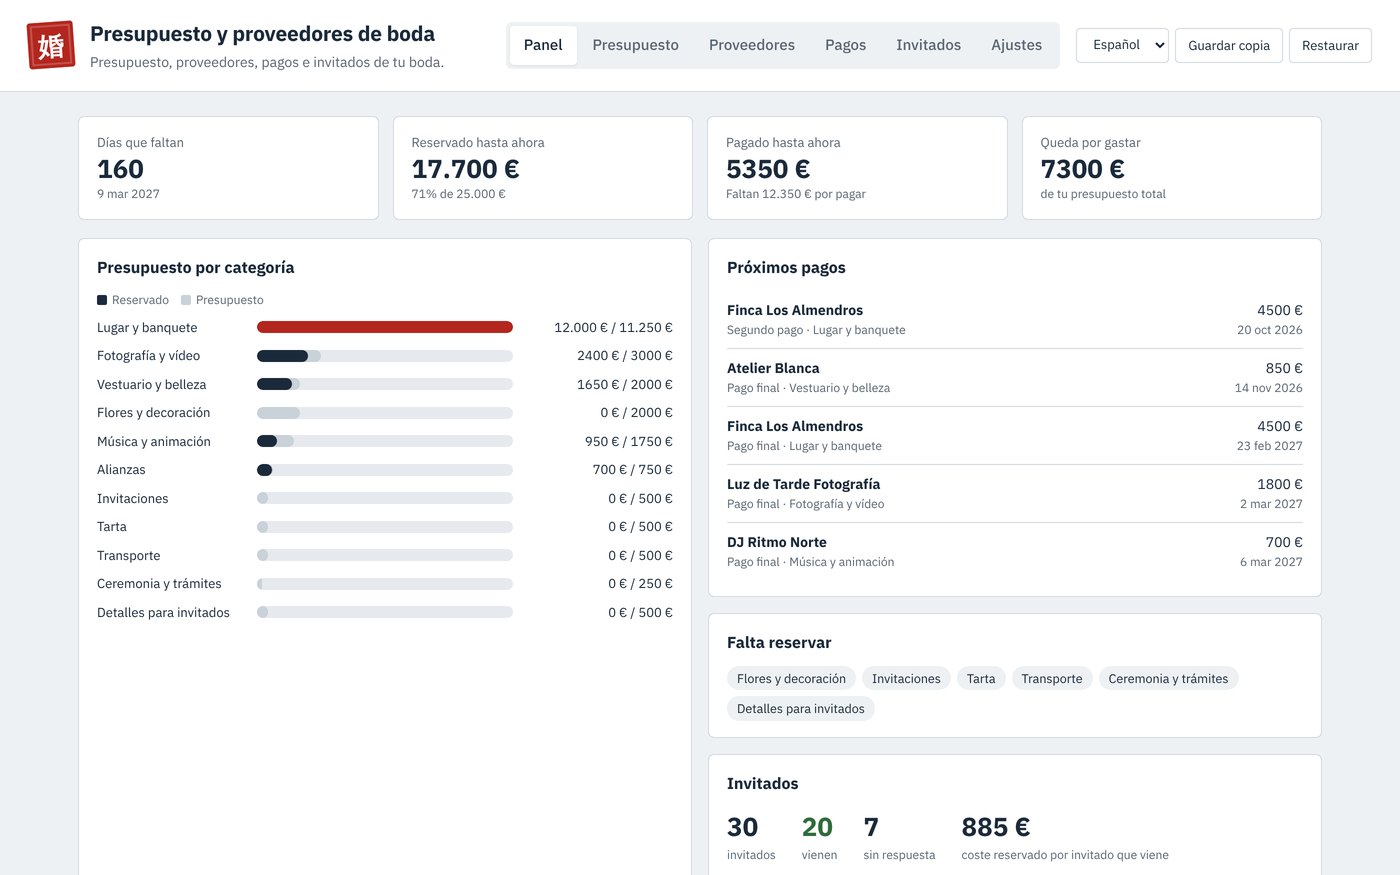Screen dimensions: 1400x875
Task: Click the red wedding app logo icon
Action: tap(51, 45)
